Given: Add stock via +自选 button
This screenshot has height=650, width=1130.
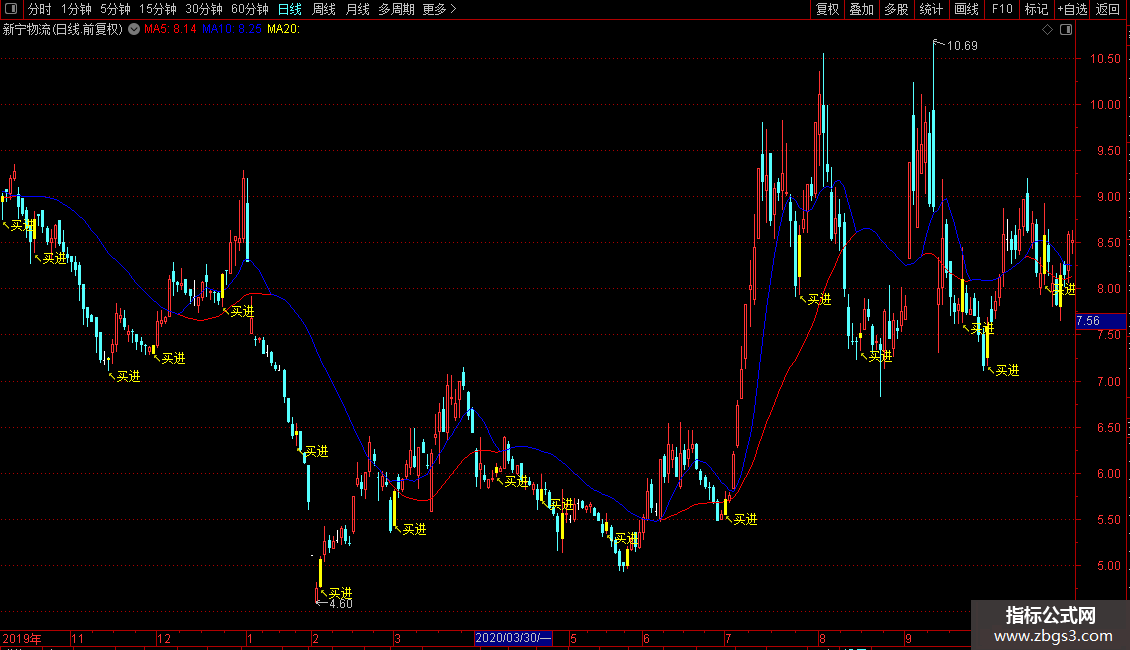Looking at the screenshot, I should pos(1072,9).
